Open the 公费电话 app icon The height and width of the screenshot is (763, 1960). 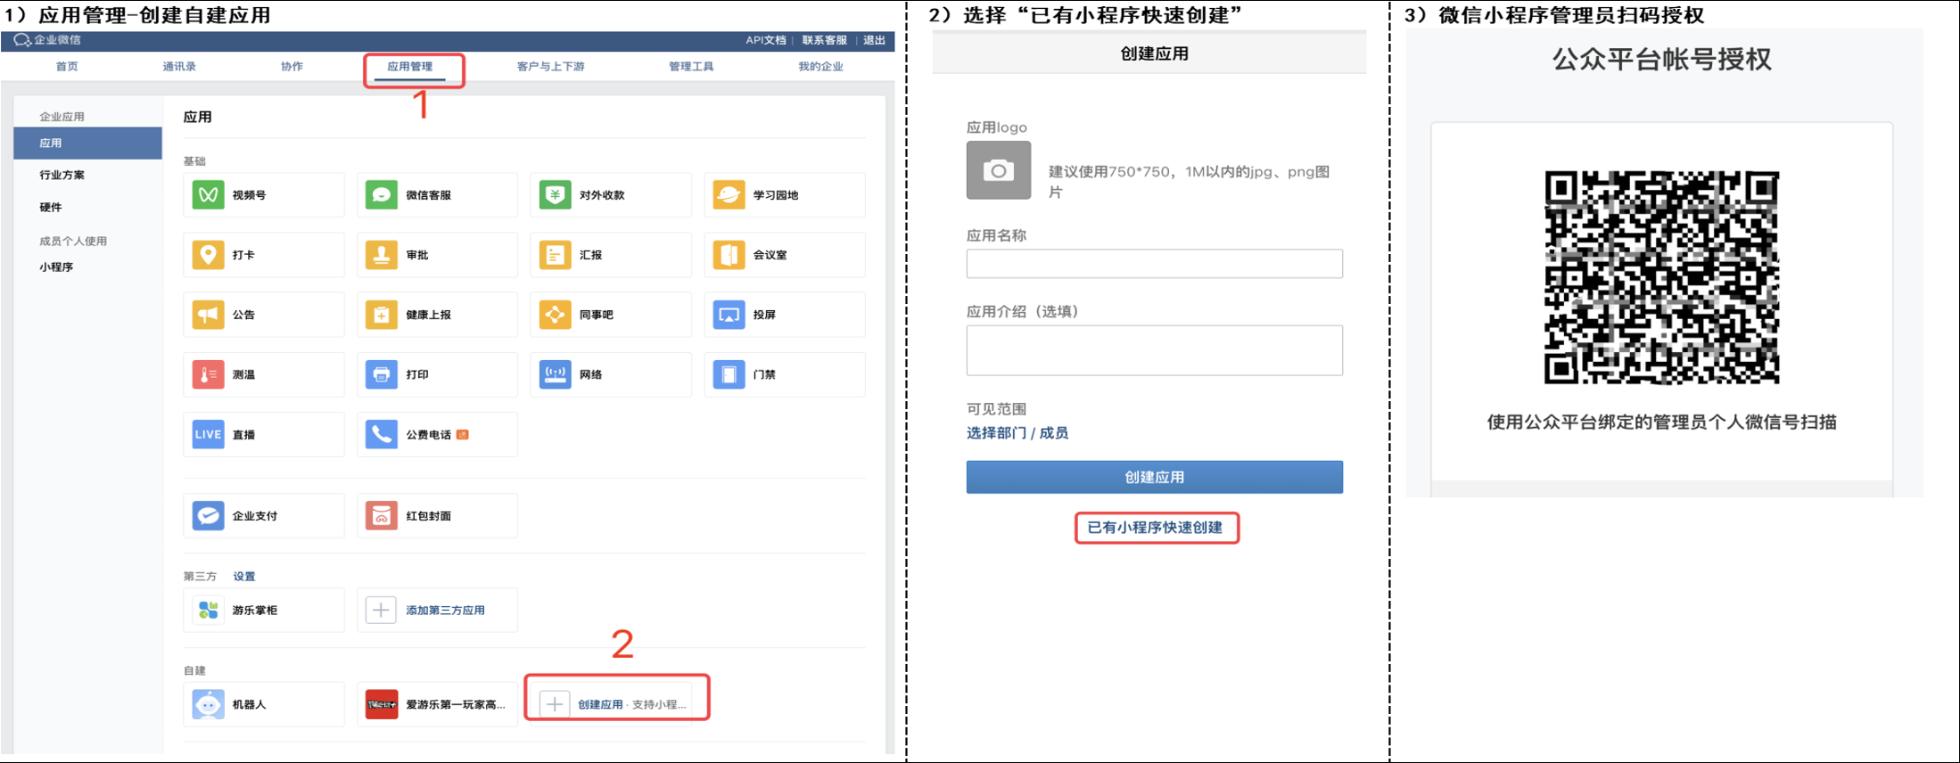[381, 434]
